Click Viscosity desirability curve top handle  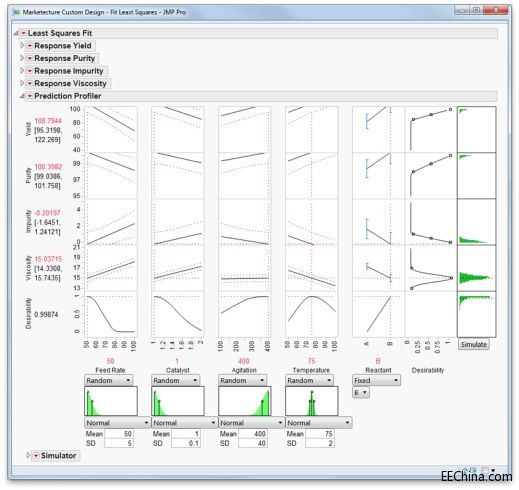[x=412, y=268]
